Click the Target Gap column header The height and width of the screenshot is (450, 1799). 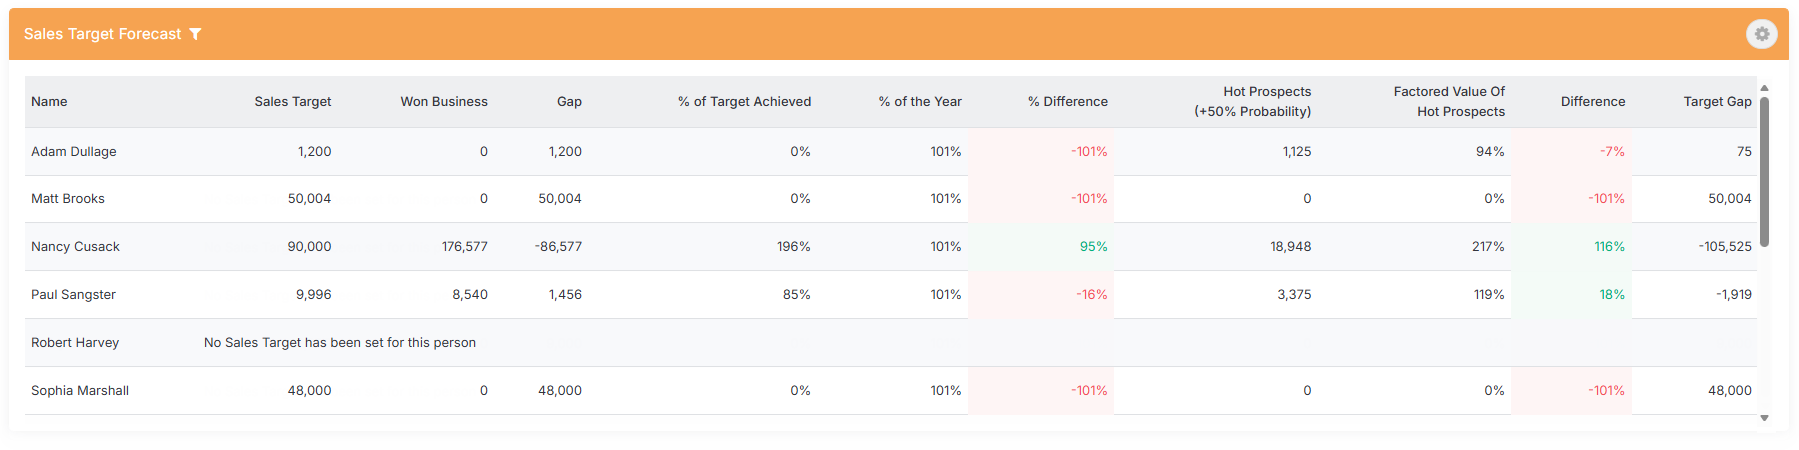point(1717,102)
